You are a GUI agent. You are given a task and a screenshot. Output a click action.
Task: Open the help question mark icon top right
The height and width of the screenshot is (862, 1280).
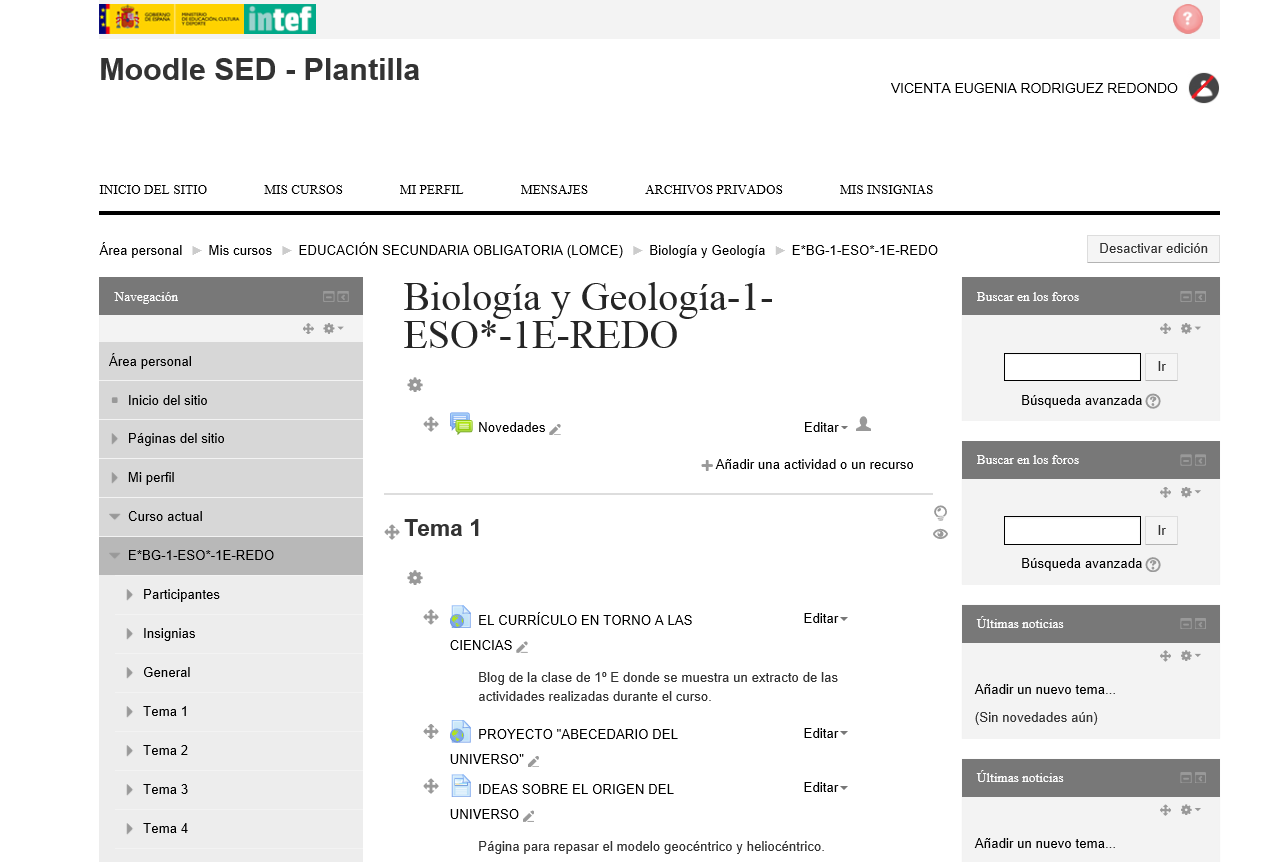[1187, 19]
